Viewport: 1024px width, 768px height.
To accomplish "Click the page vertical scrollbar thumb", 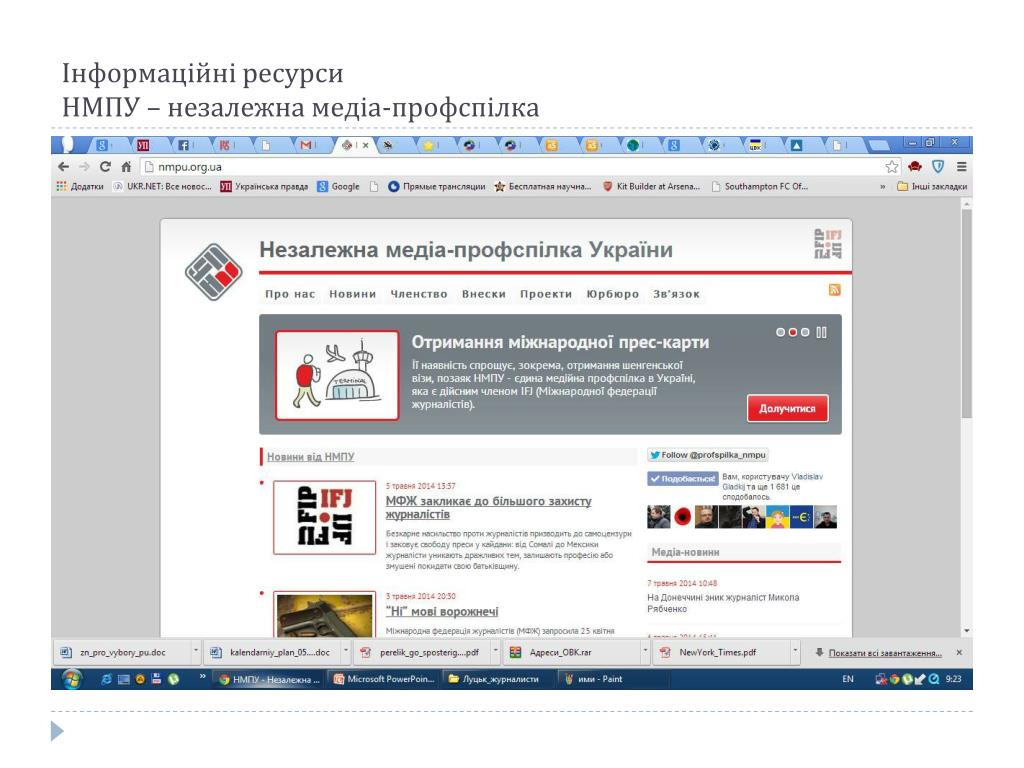I will [967, 313].
